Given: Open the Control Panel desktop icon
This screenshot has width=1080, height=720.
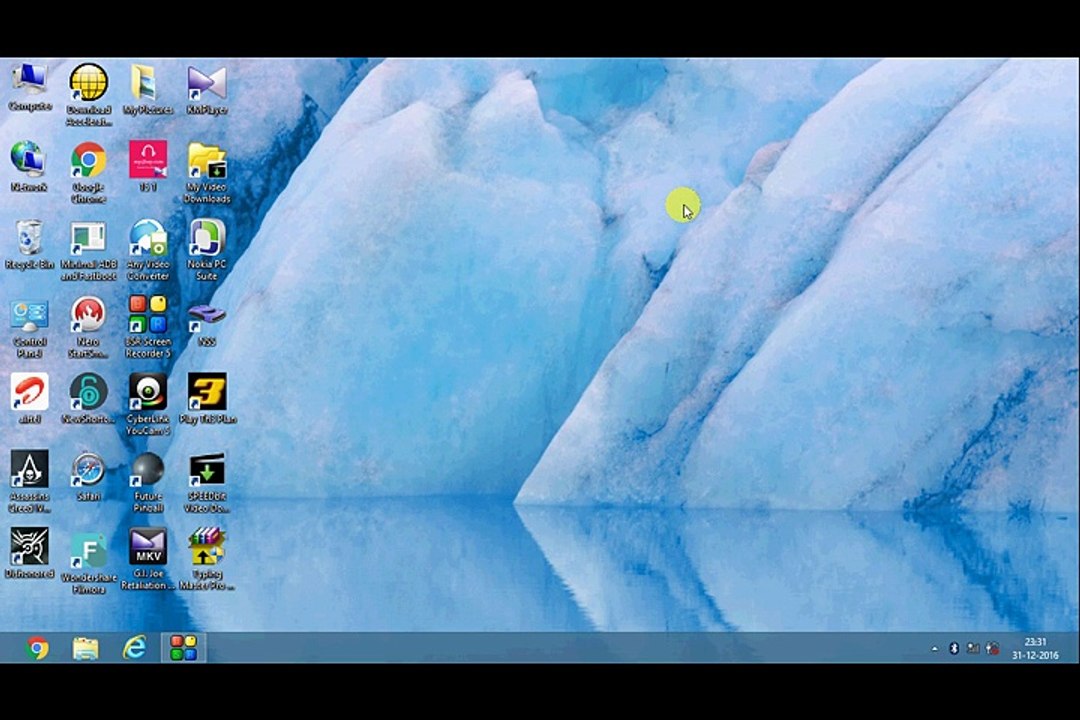Looking at the screenshot, I should pyautogui.click(x=29, y=328).
